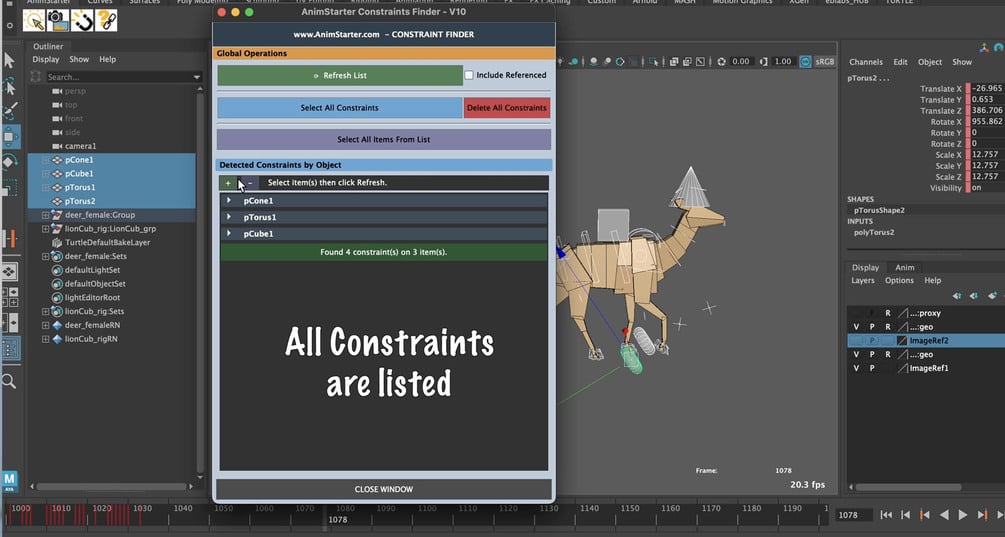Click Select All Items From List

click(383, 139)
